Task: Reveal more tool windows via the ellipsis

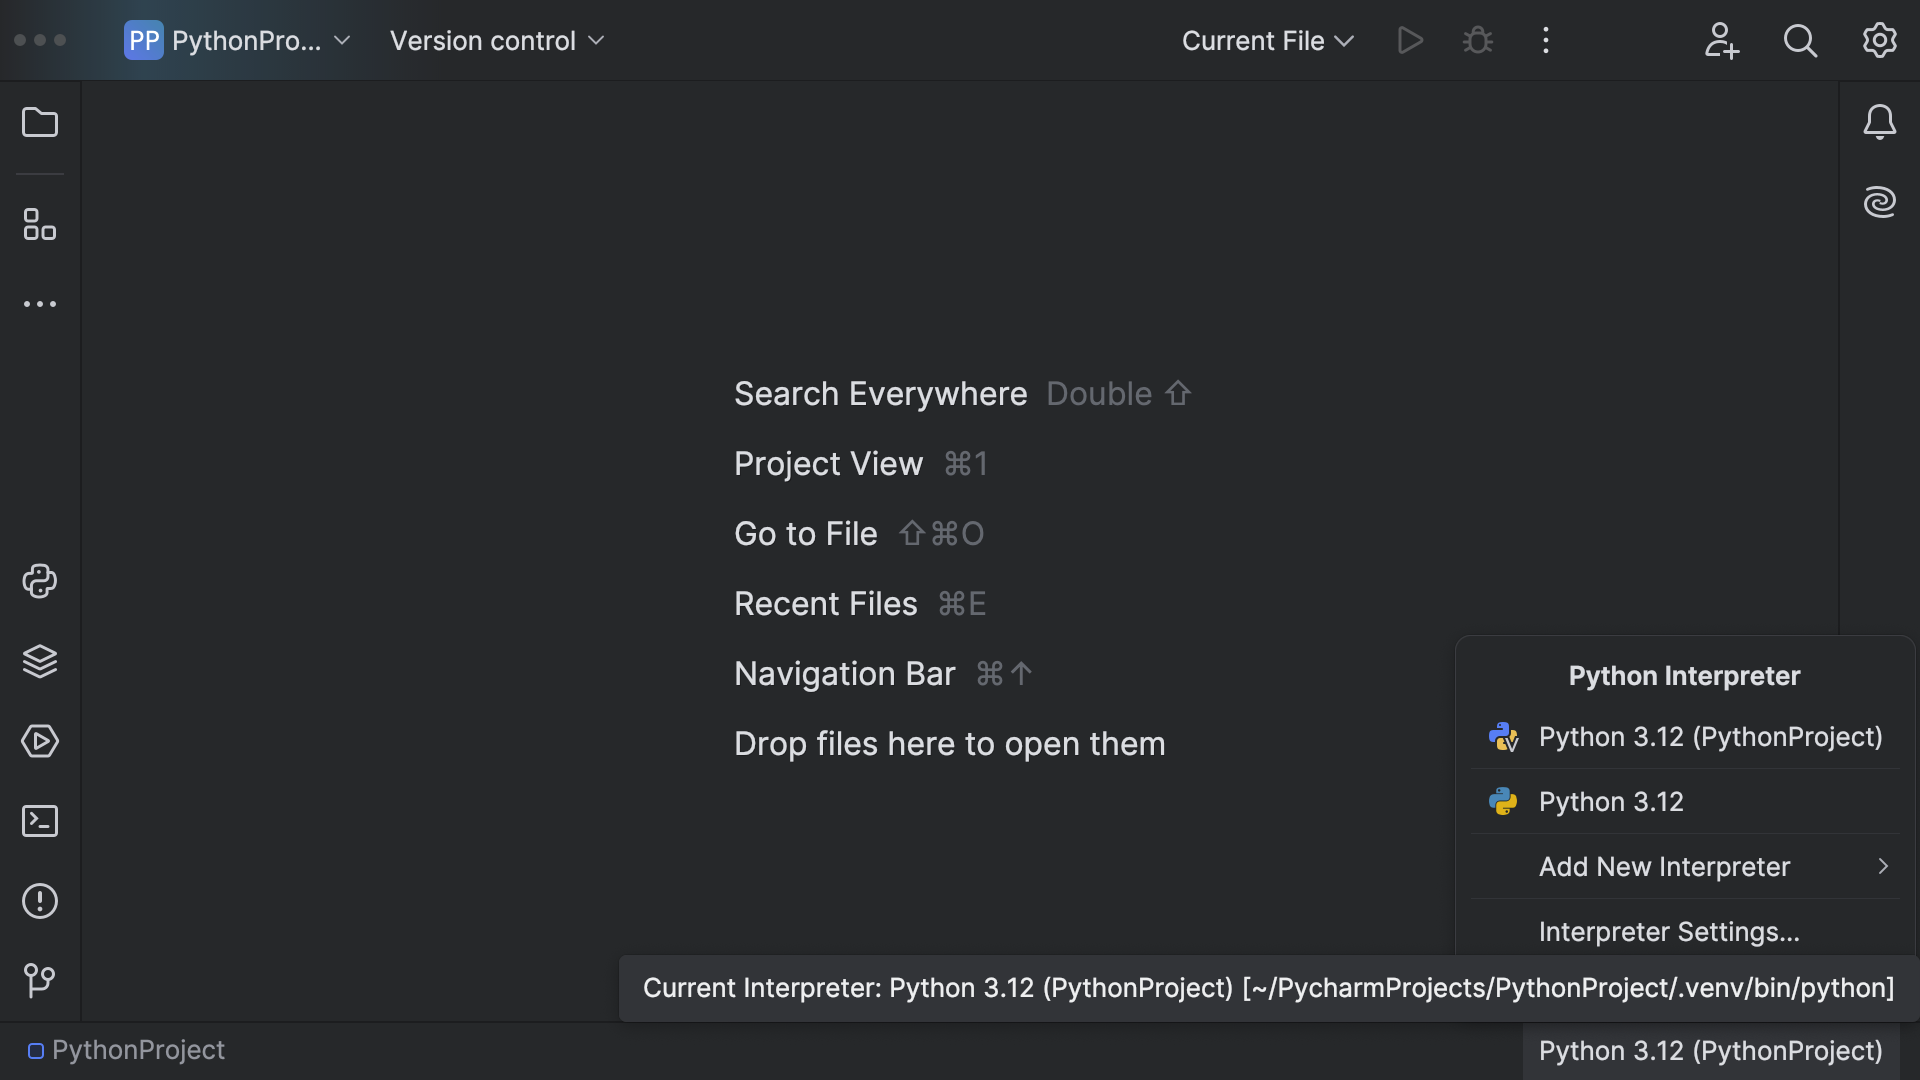Action: click(40, 304)
